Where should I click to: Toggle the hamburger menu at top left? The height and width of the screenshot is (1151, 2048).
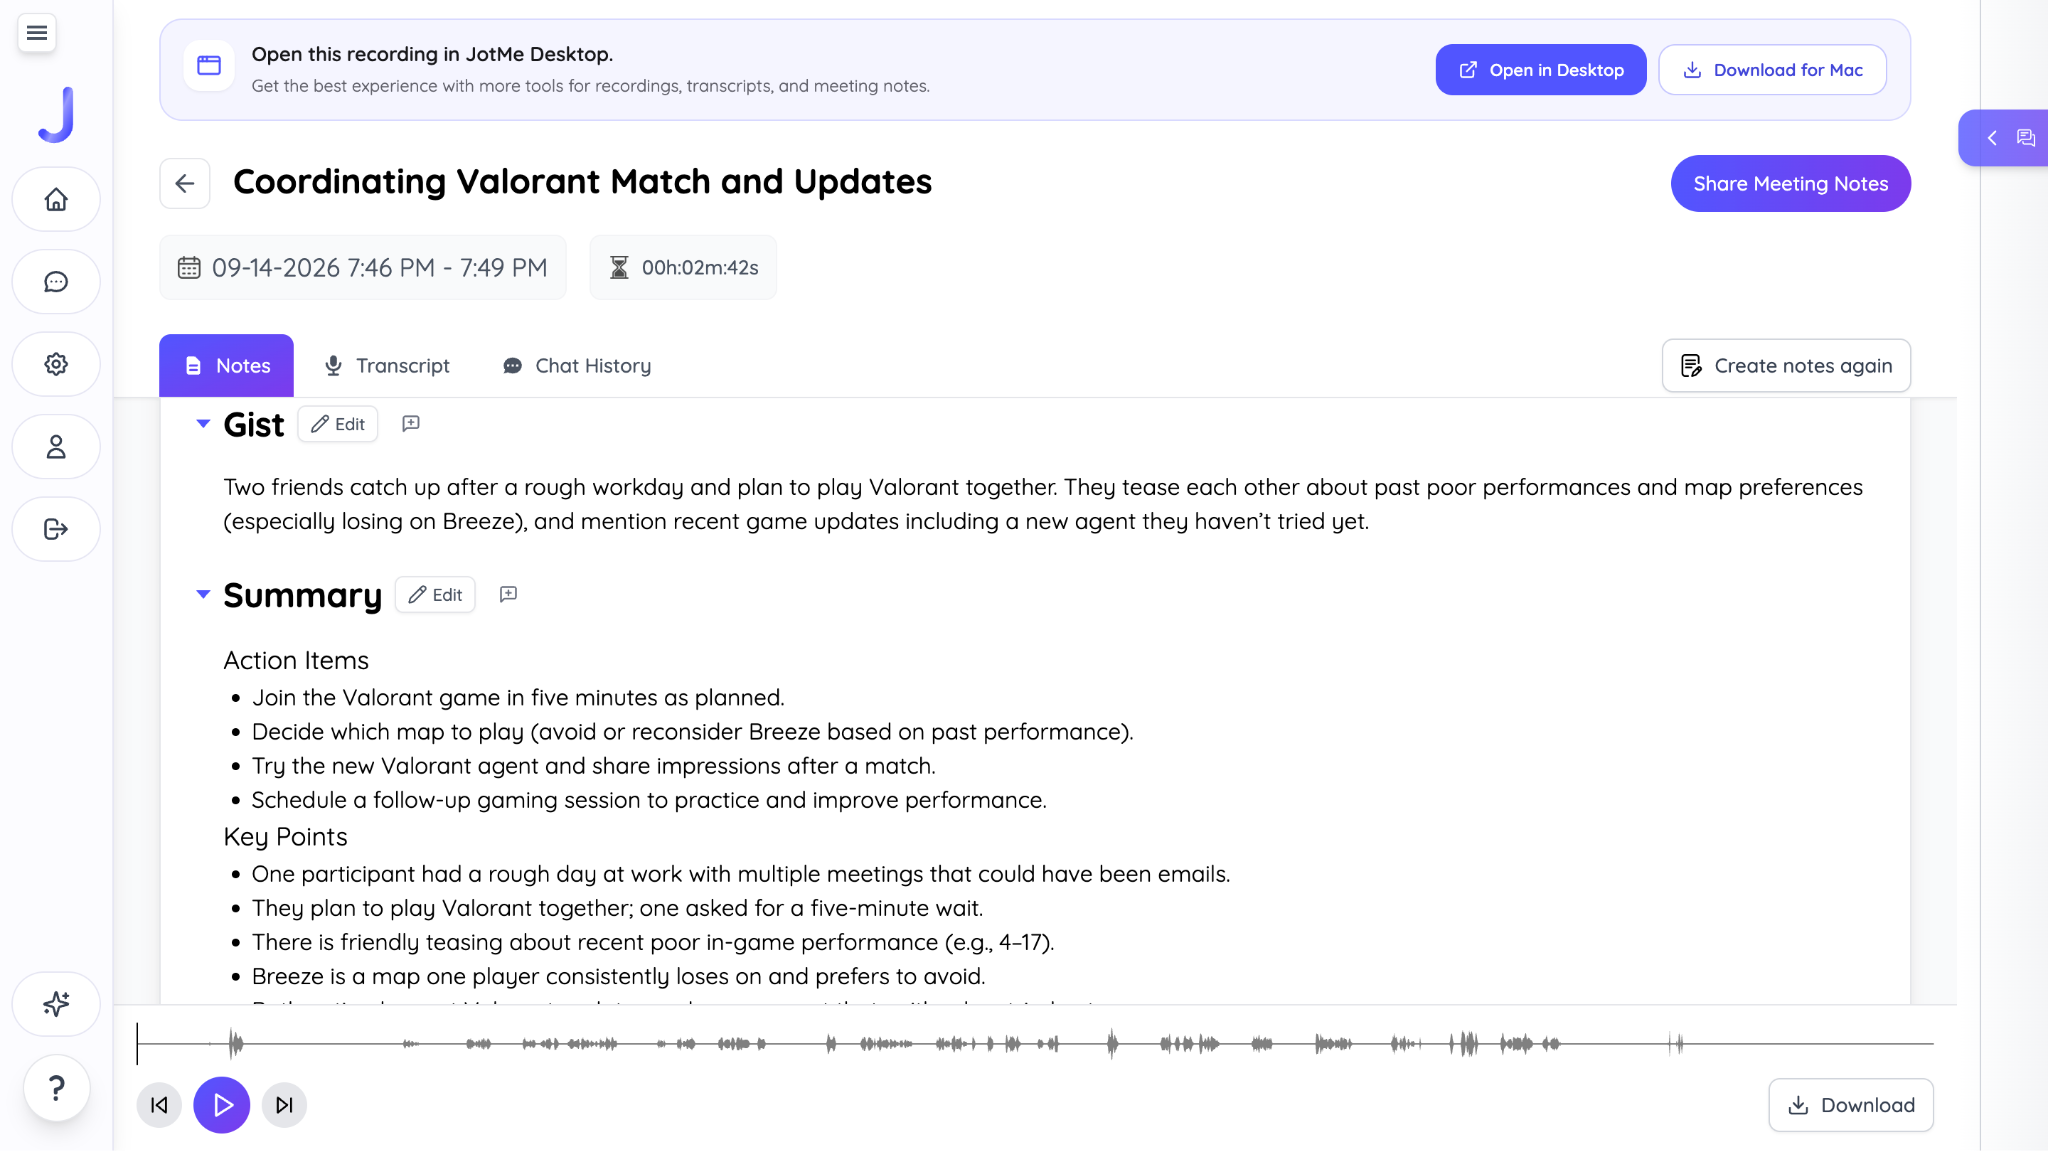37,33
